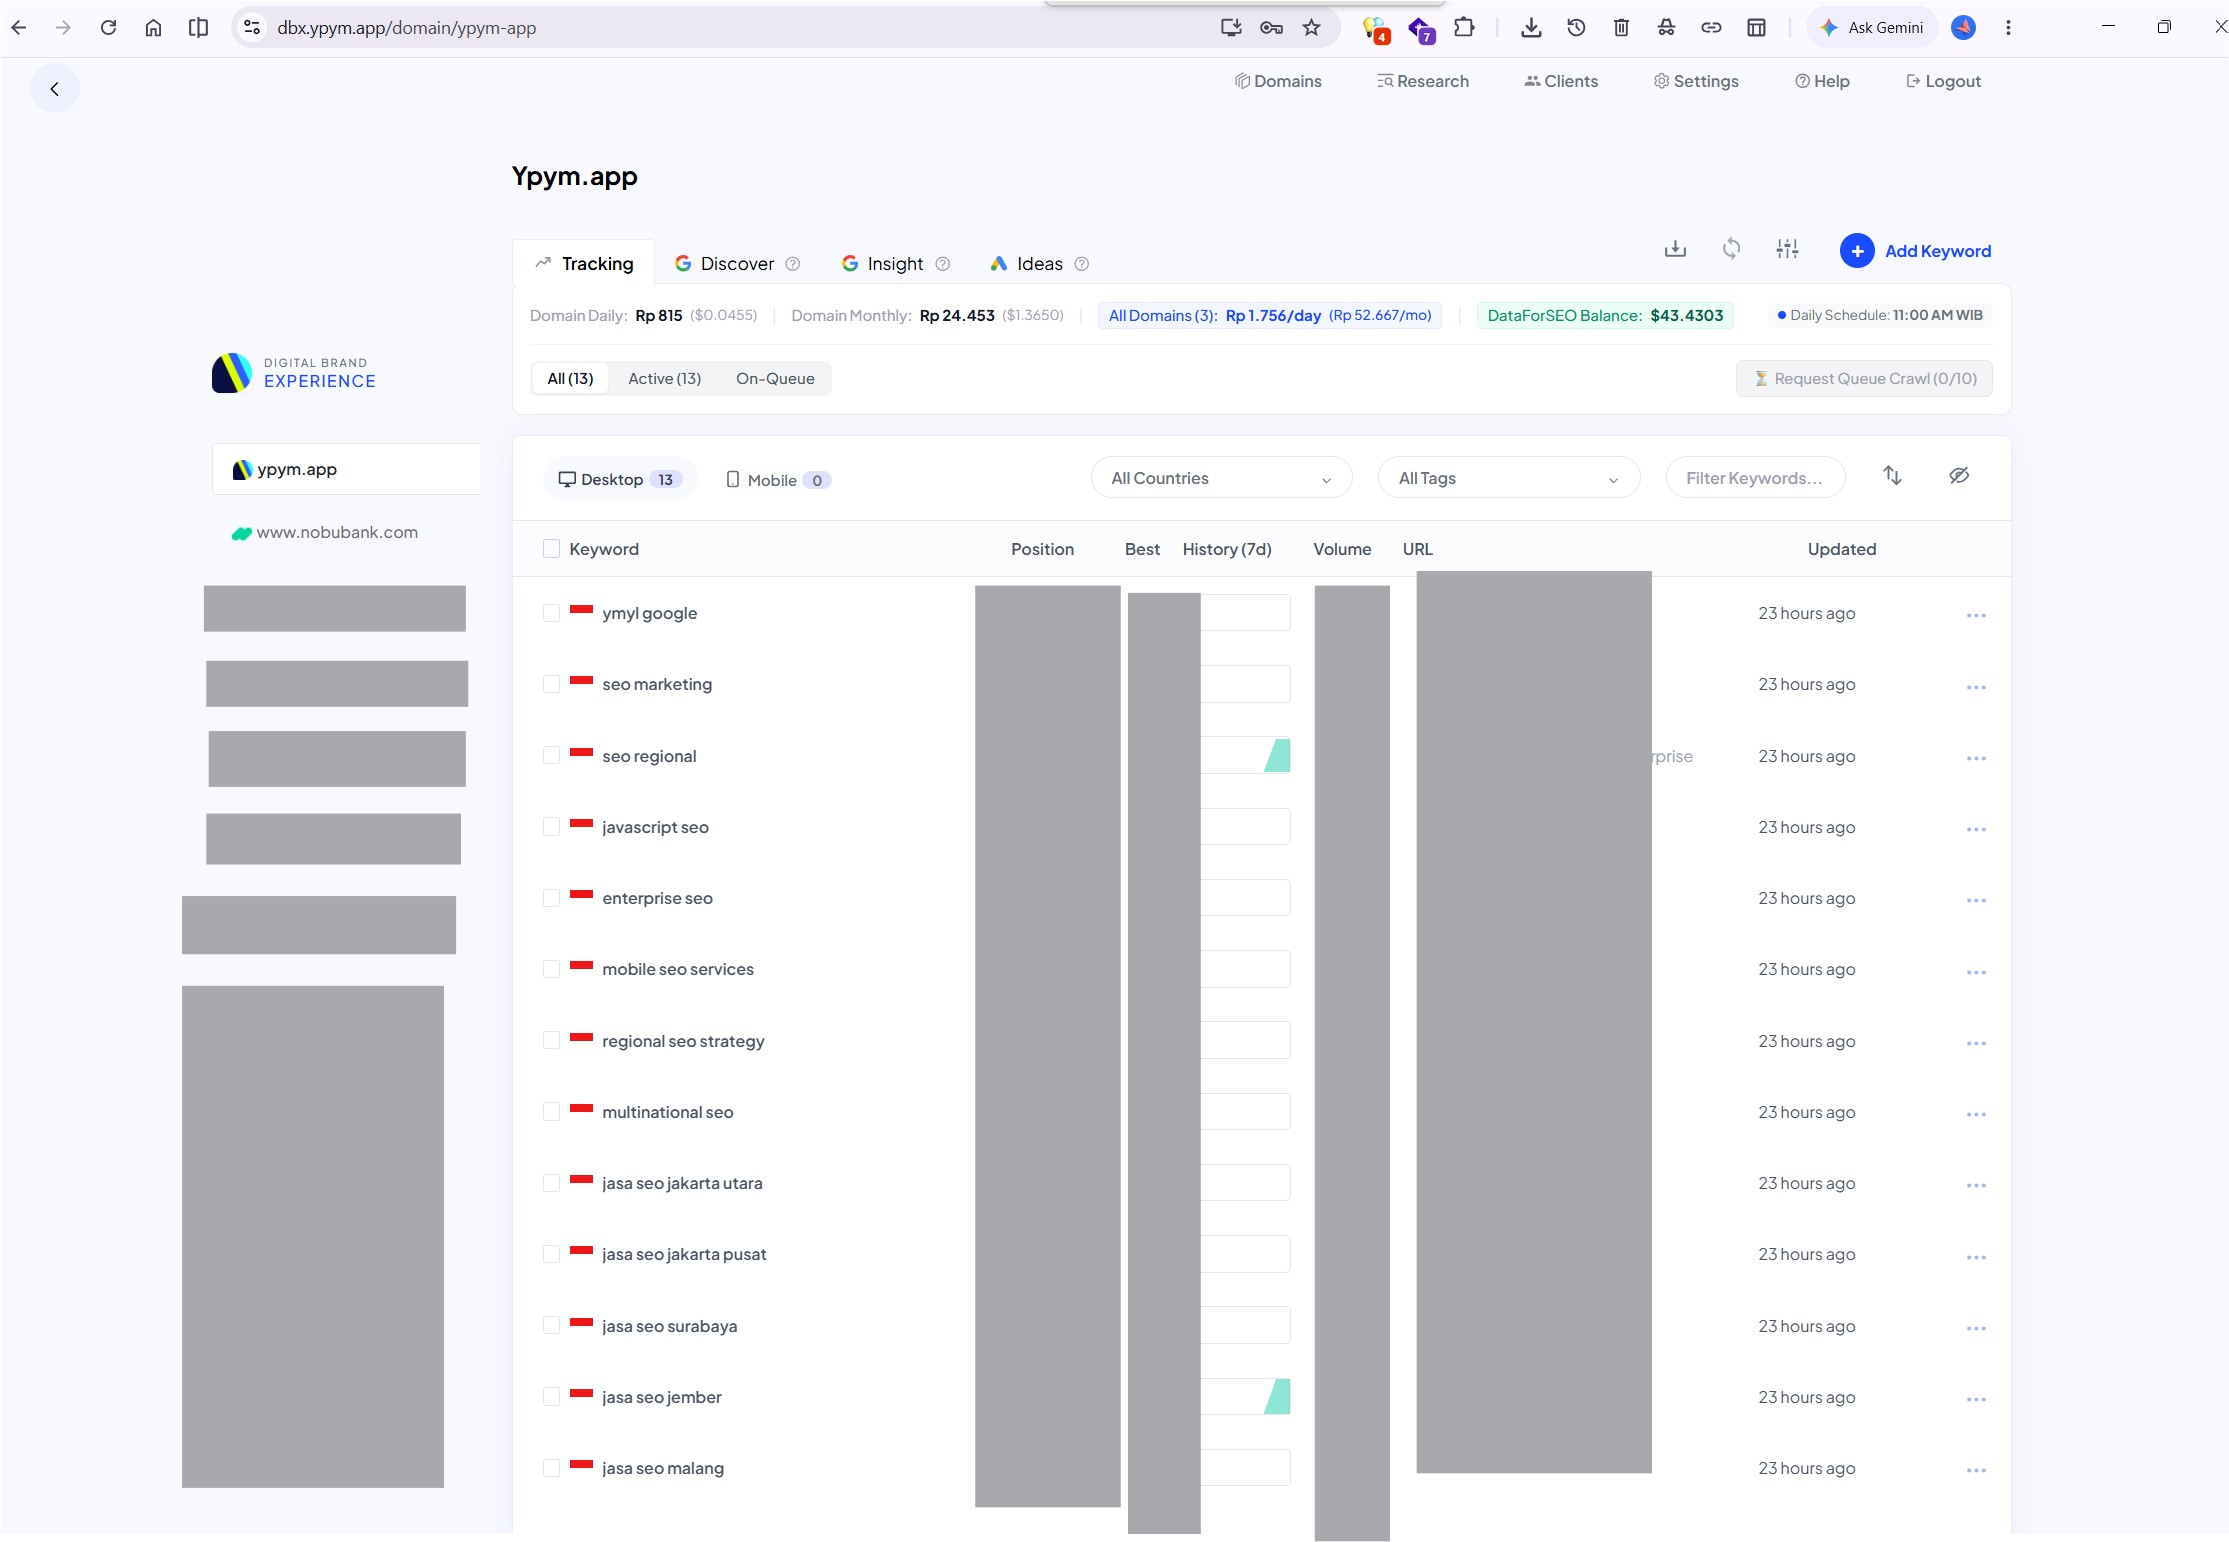
Task: Open the browser extensions puzzle icon
Action: click(1464, 28)
